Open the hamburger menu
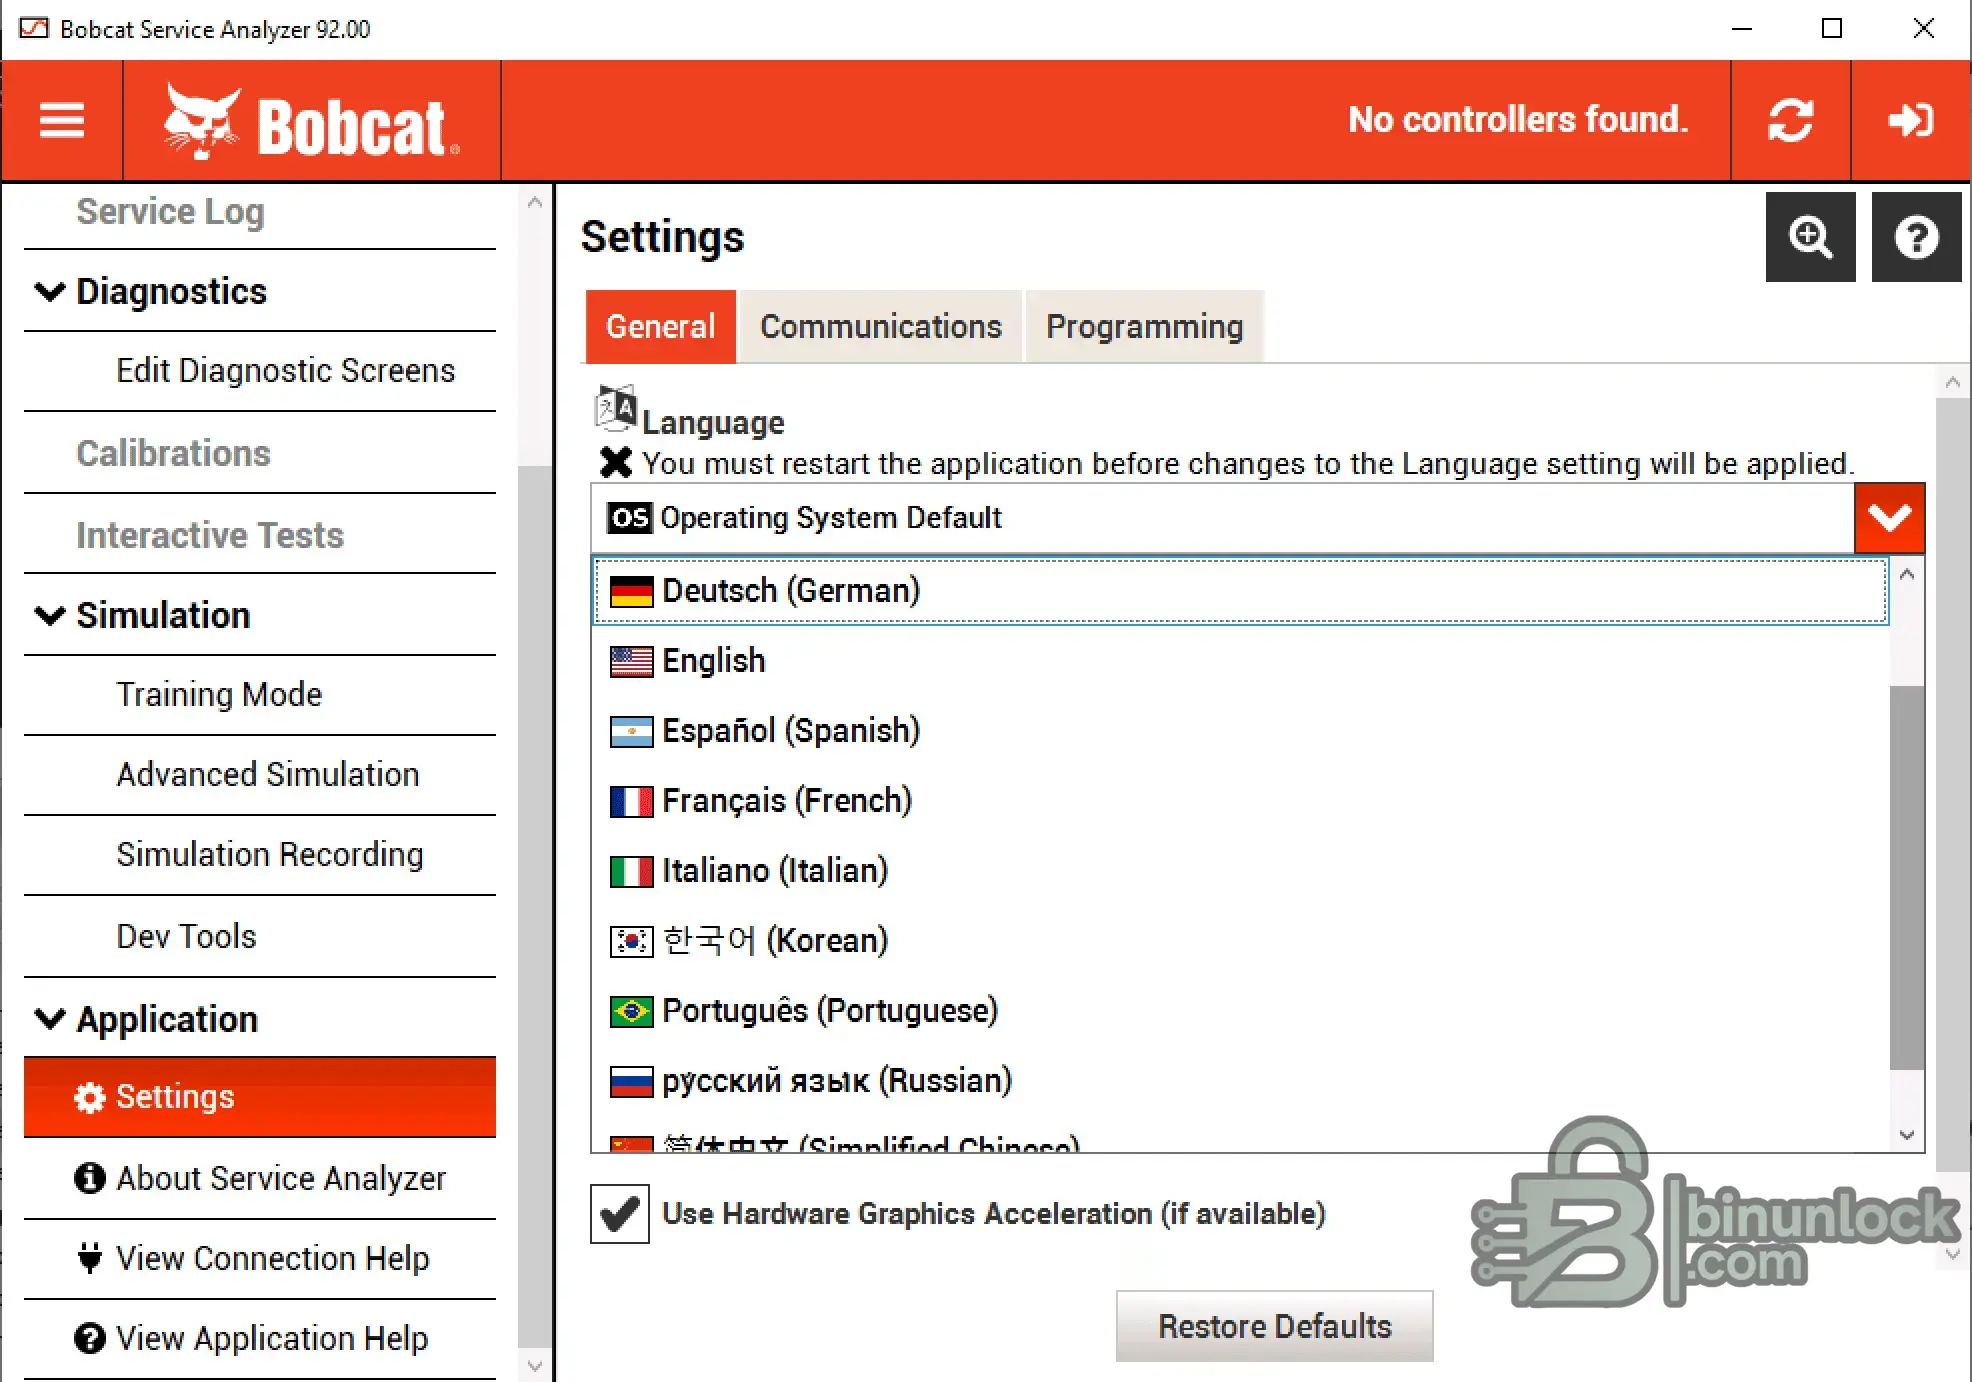This screenshot has width=1972, height=1382. pyautogui.click(x=62, y=121)
